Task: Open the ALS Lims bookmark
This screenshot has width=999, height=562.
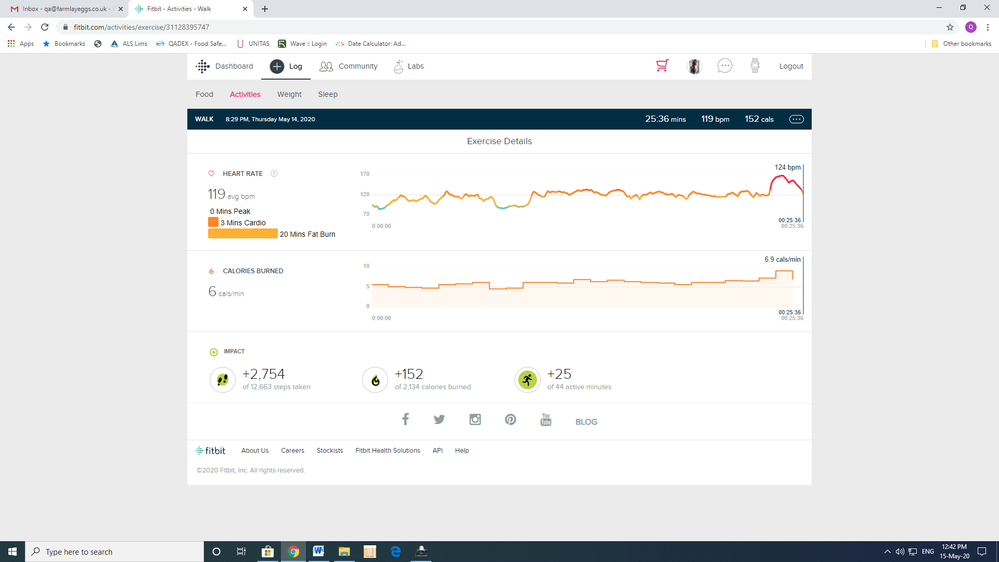Action: tap(129, 44)
